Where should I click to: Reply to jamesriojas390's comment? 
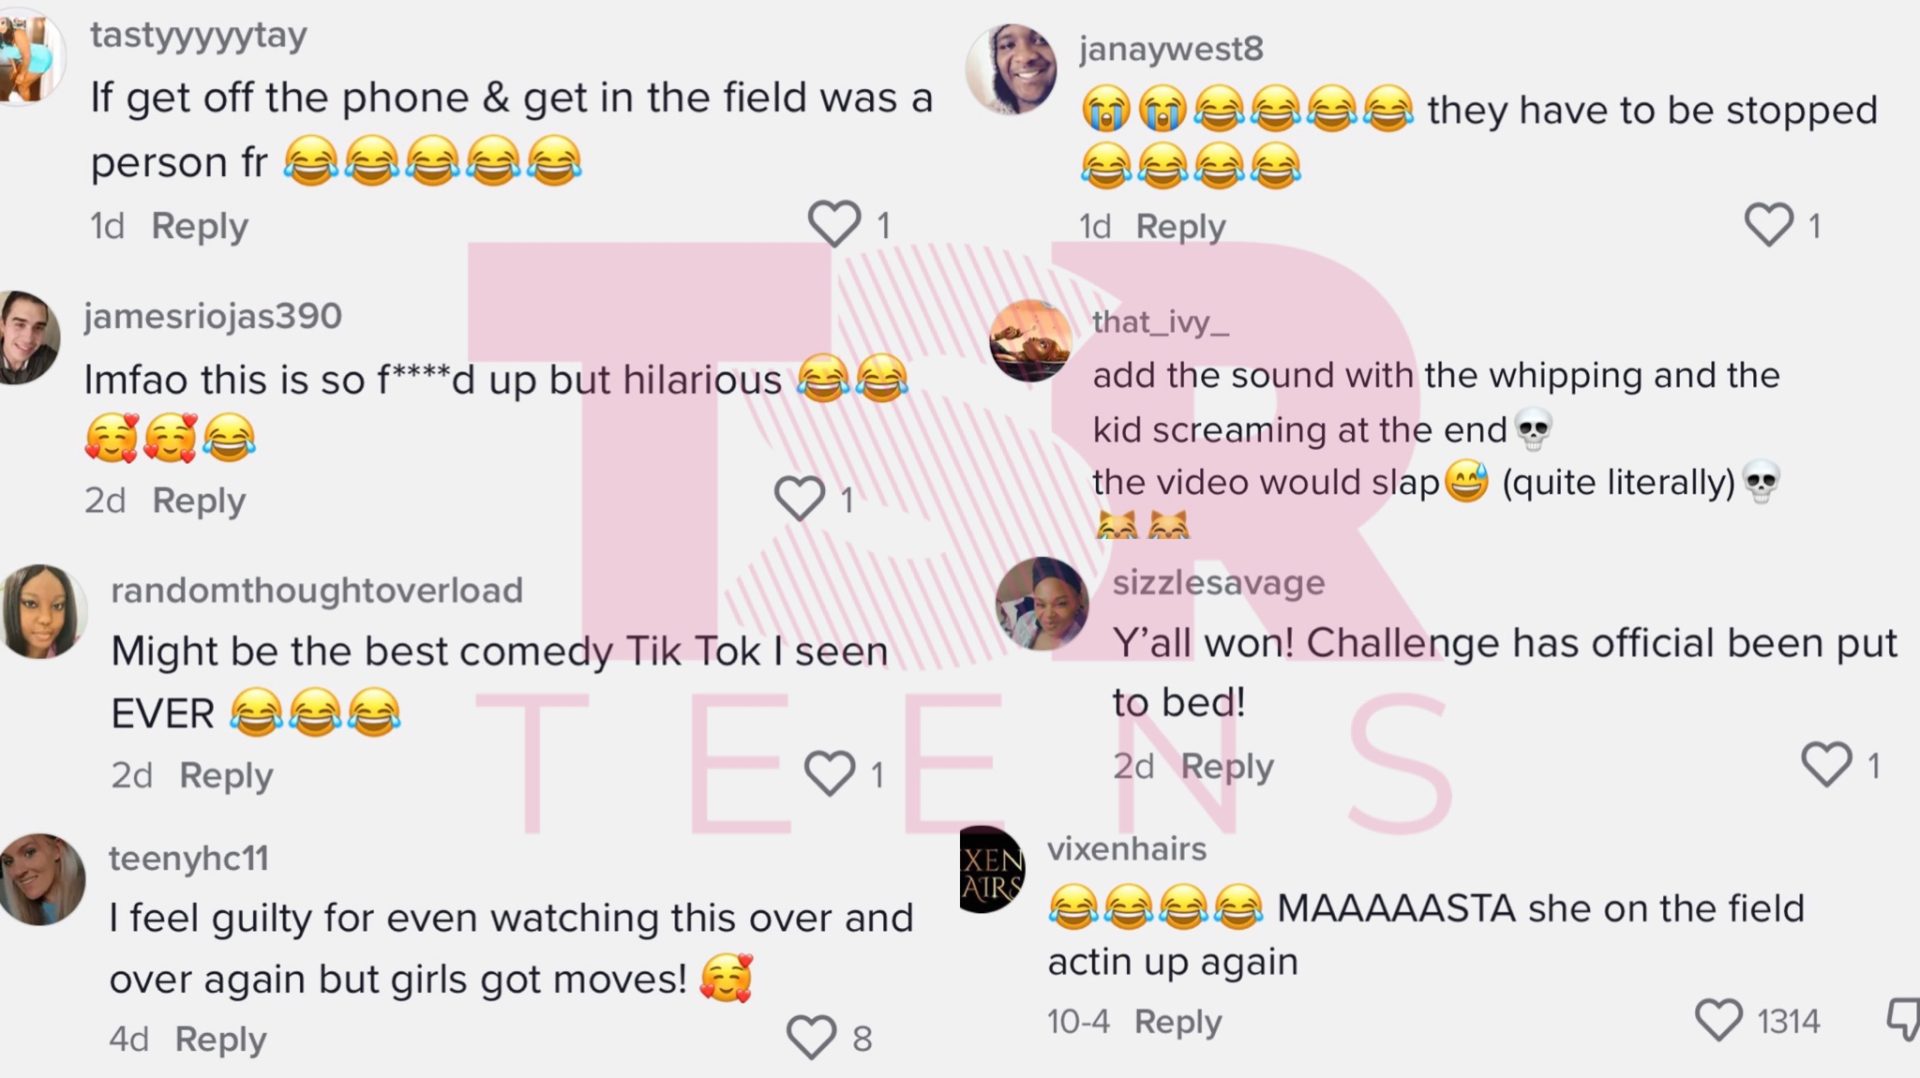click(x=198, y=500)
